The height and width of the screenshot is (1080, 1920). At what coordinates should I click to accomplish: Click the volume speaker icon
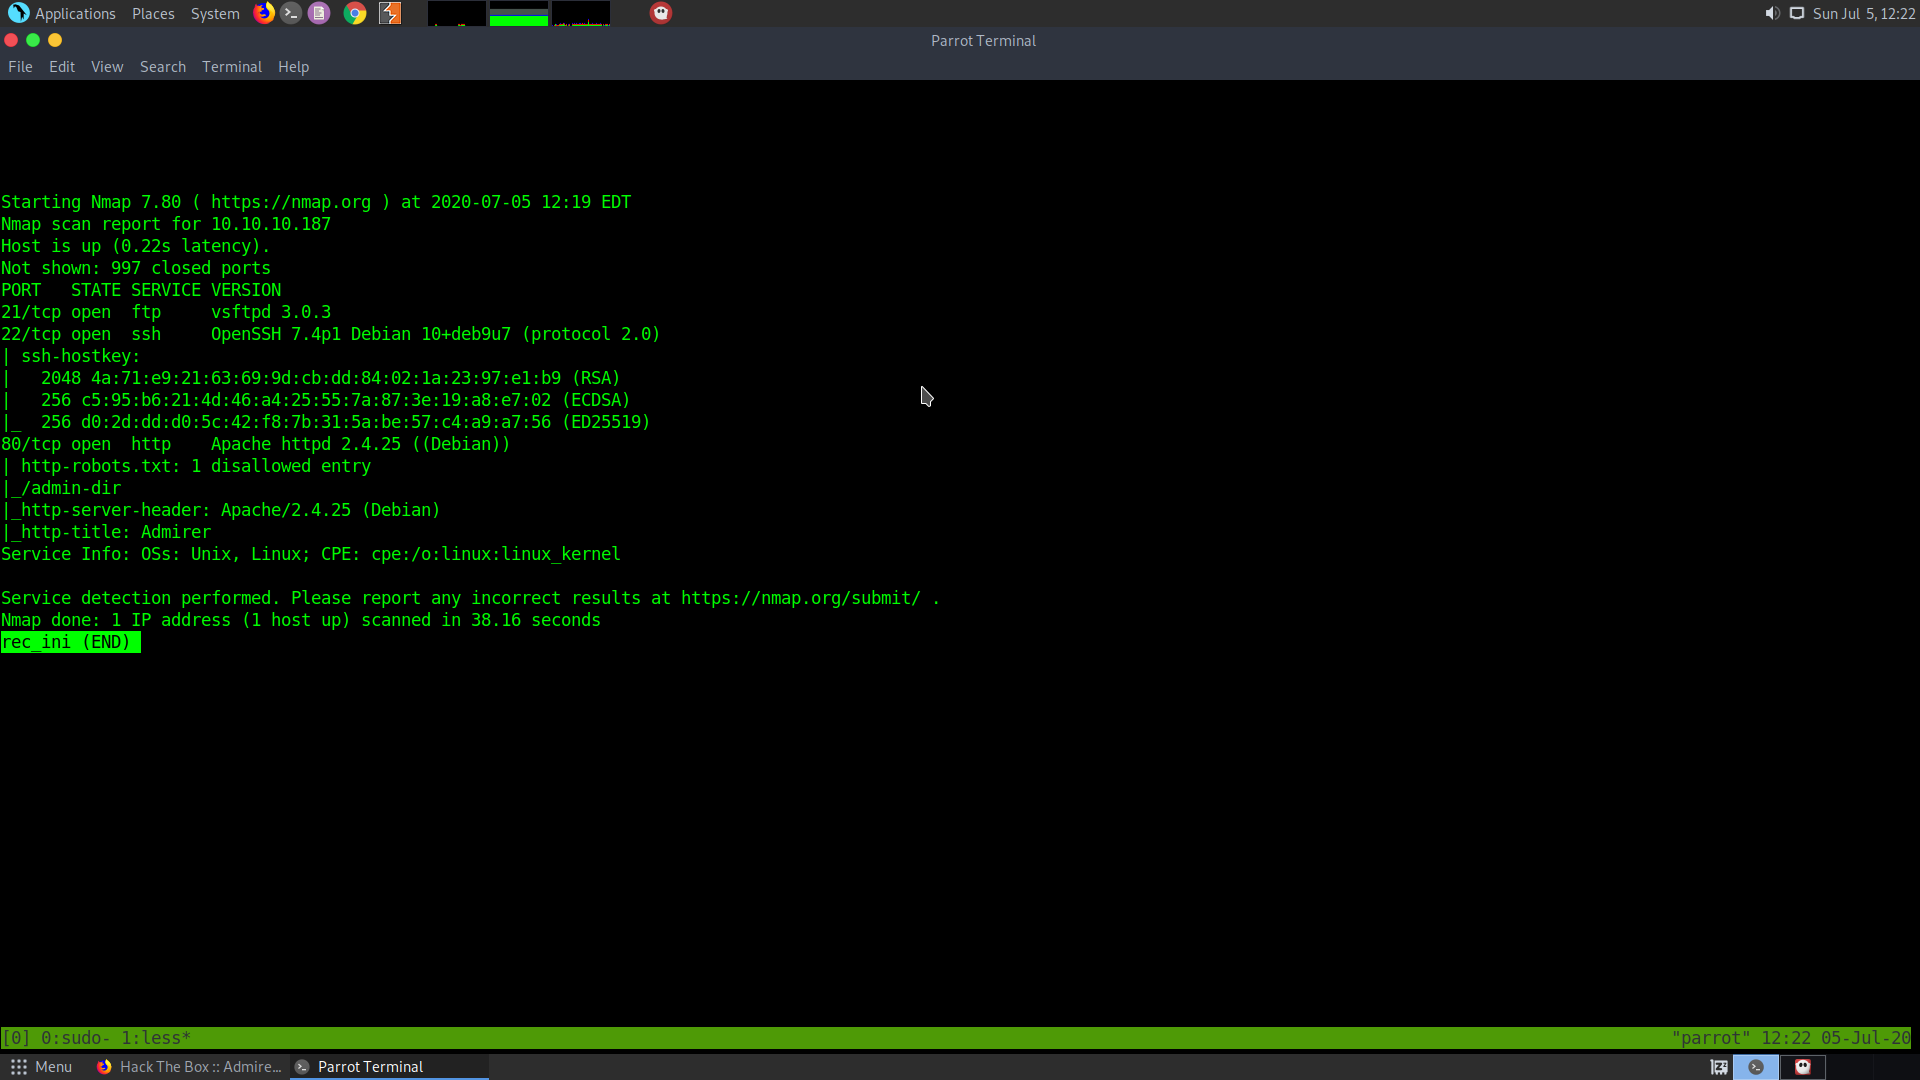[x=1772, y=13]
